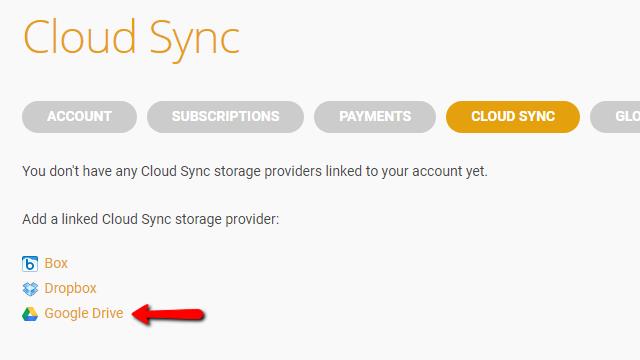Select the highlighted Cloud Sync tab
Viewport: 640px width, 360px height.
click(x=513, y=117)
